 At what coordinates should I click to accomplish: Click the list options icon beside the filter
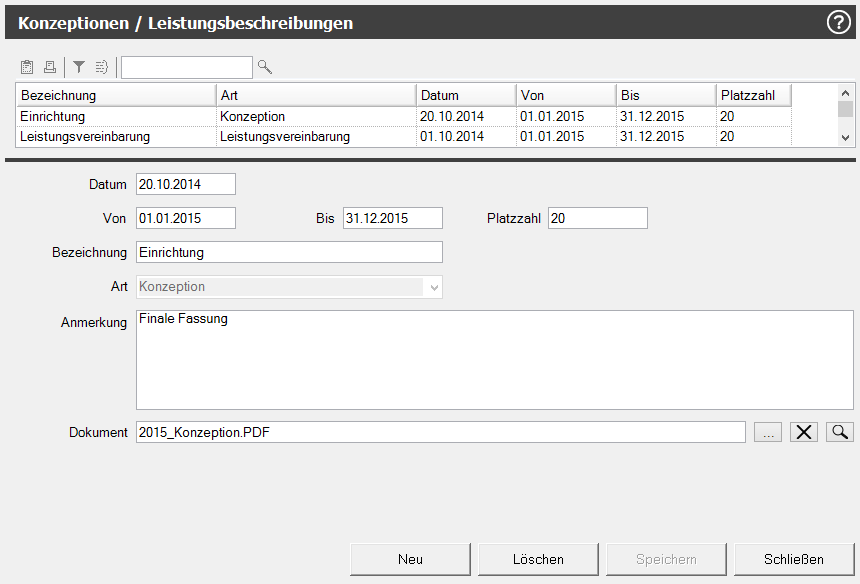tap(102, 67)
